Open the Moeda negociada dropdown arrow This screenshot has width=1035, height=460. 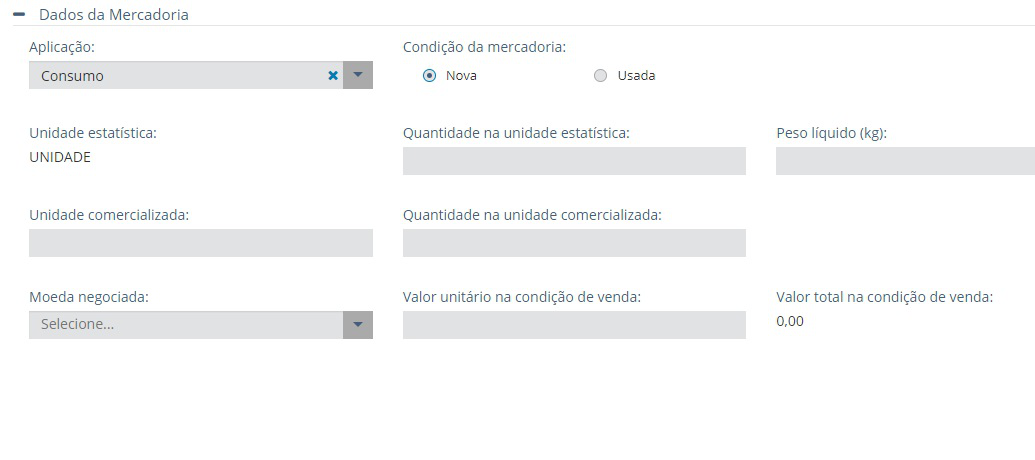pos(358,325)
